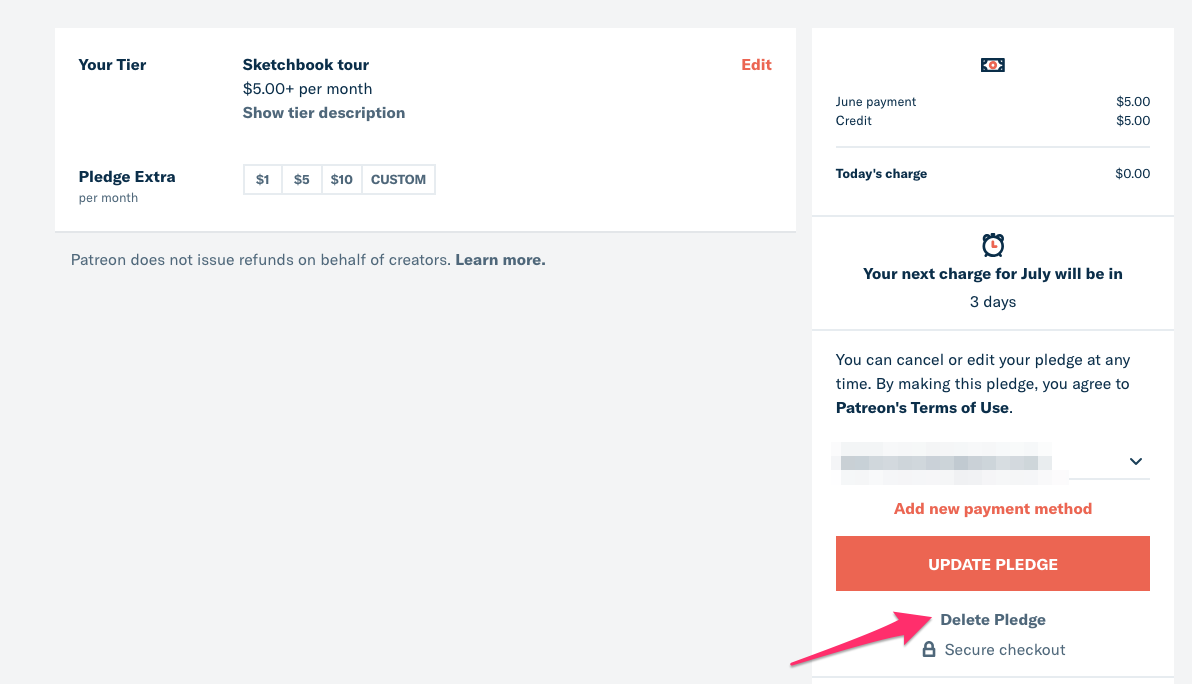Open the Learn more refund link
The width and height of the screenshot is (1192, 684).
coord(500,260)
